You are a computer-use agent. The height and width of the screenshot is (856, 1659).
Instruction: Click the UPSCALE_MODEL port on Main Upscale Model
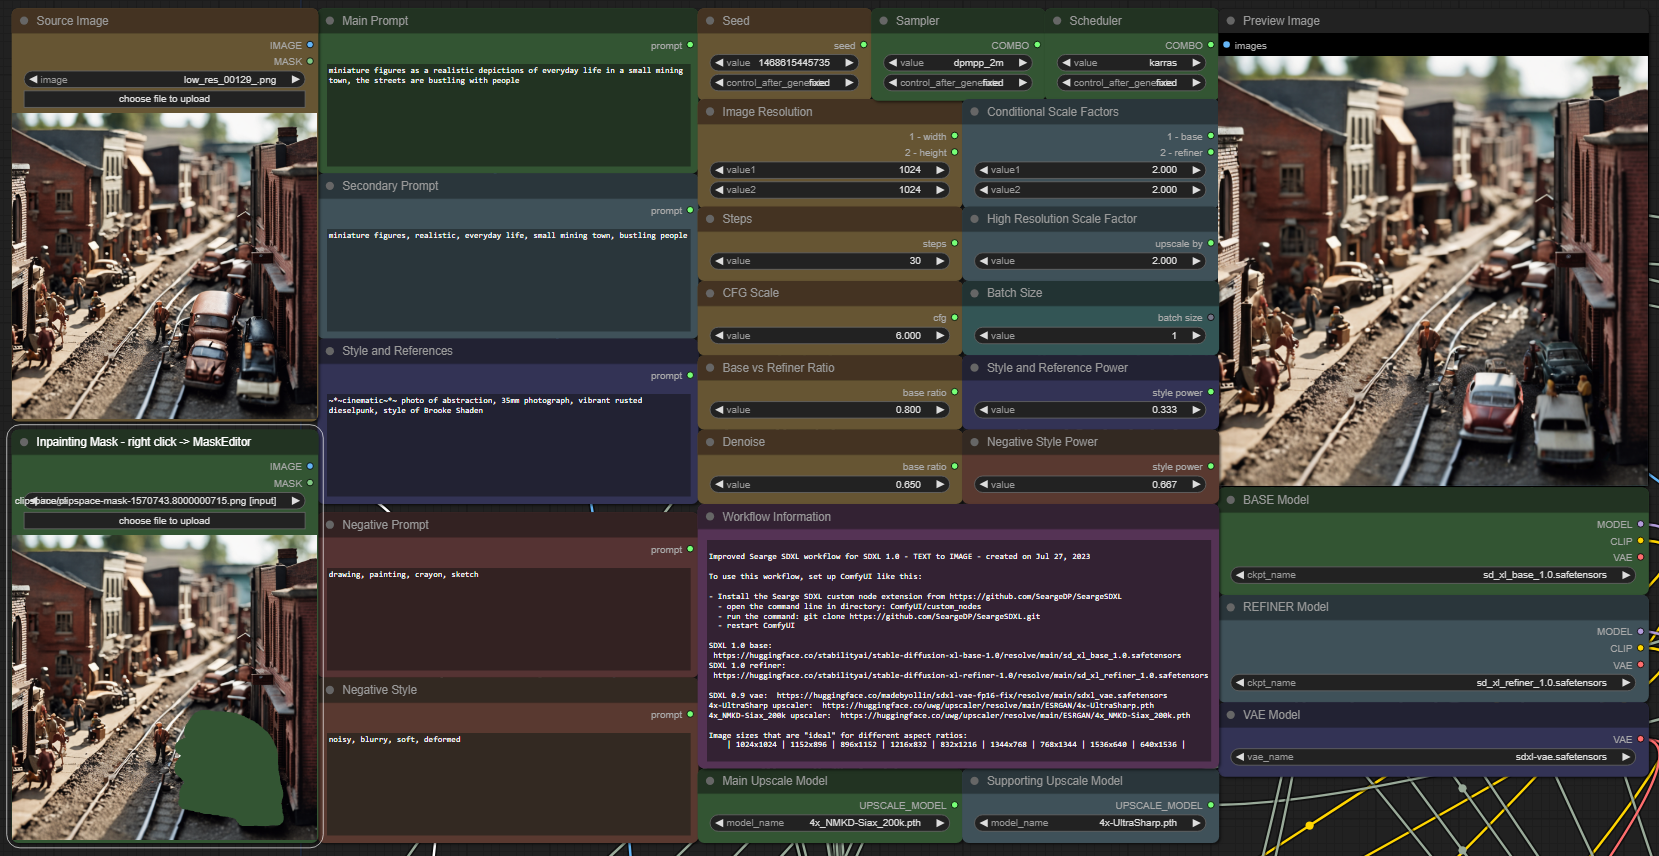954,805
